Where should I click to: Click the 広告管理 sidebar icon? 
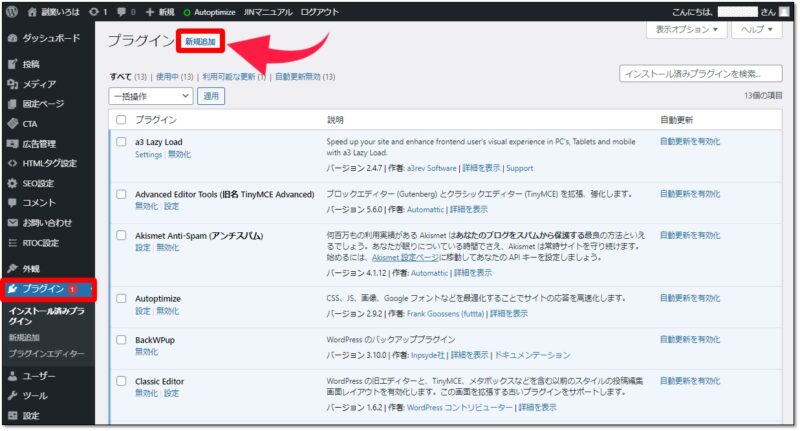tap(13, 144)
